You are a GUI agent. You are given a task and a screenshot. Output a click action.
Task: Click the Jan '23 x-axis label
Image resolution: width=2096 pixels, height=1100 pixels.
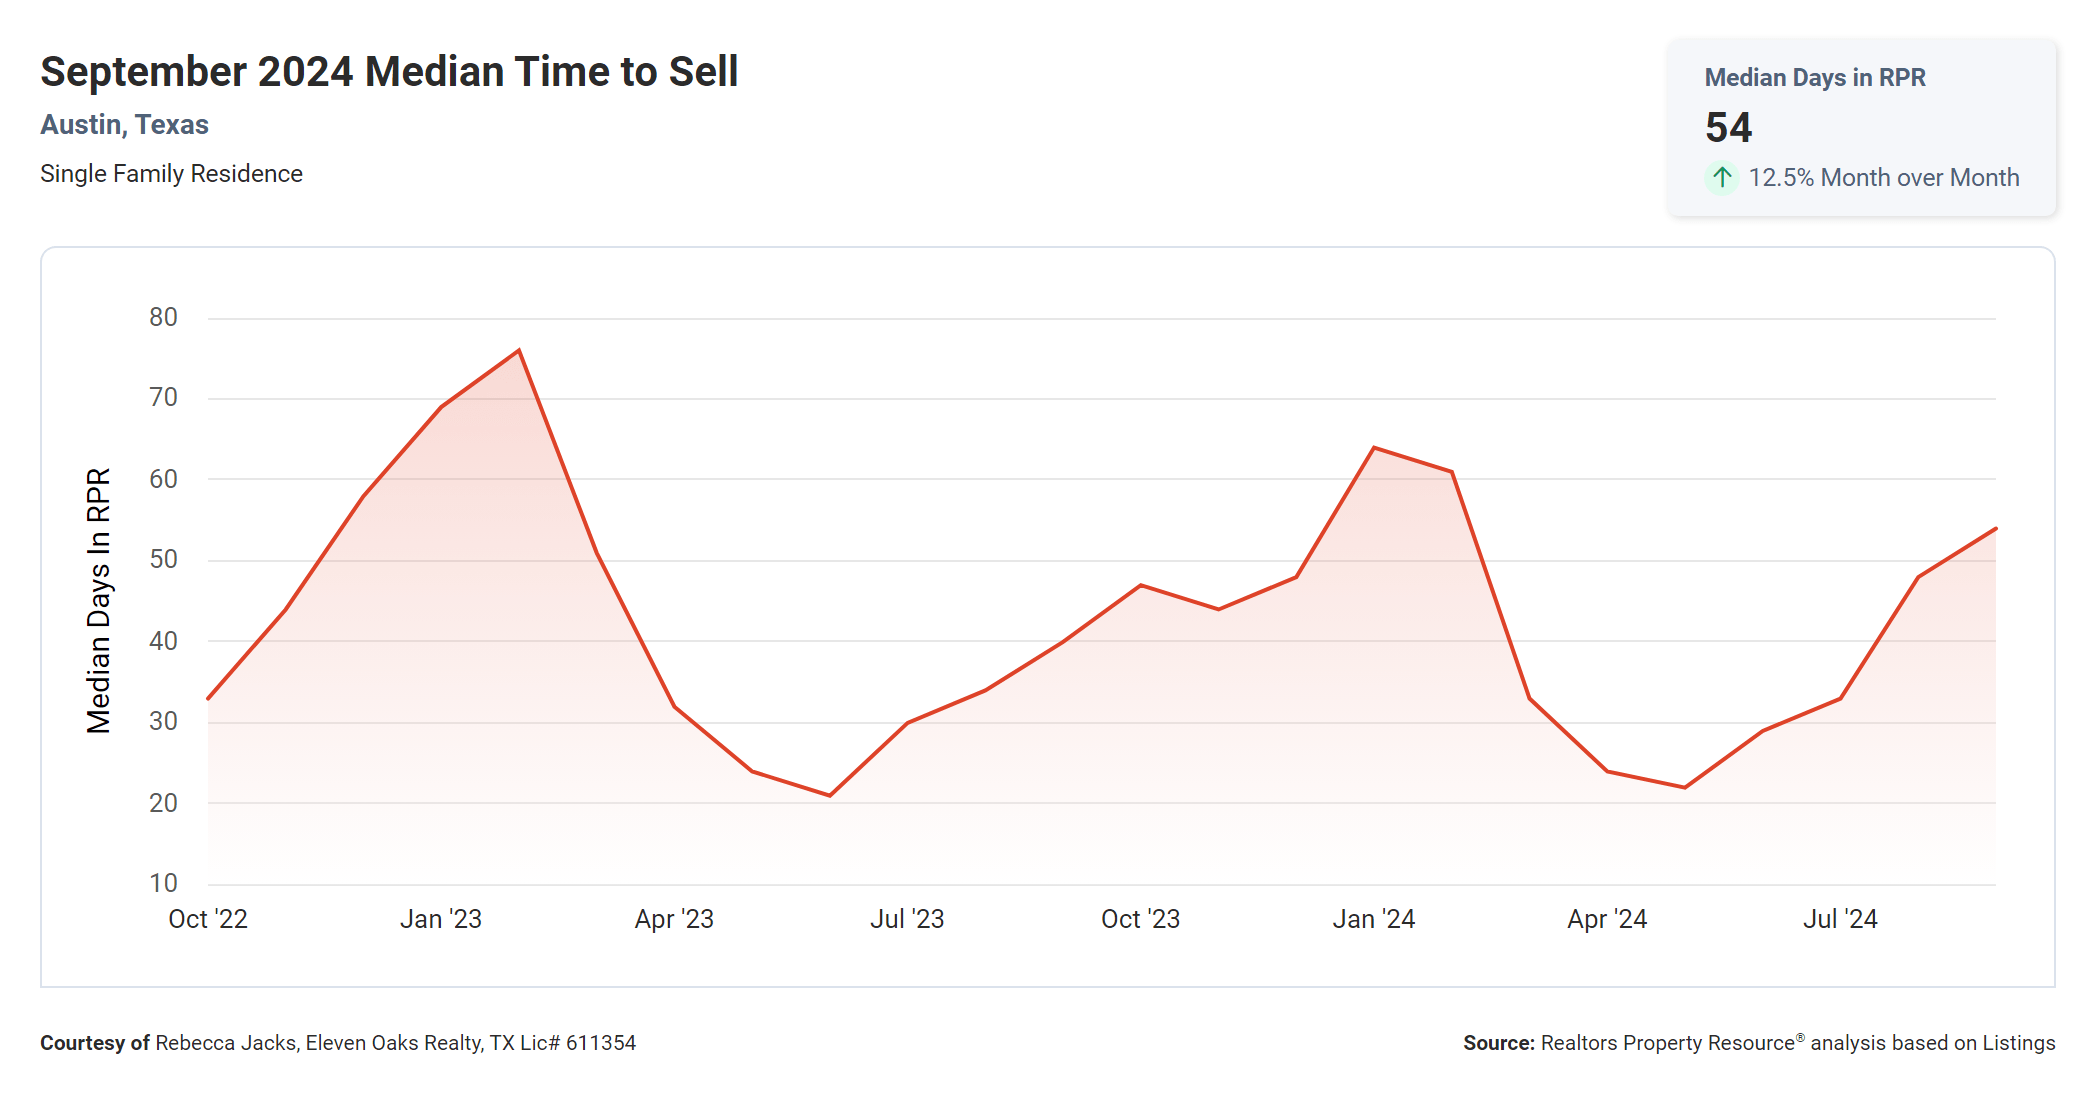click(441, 919)
